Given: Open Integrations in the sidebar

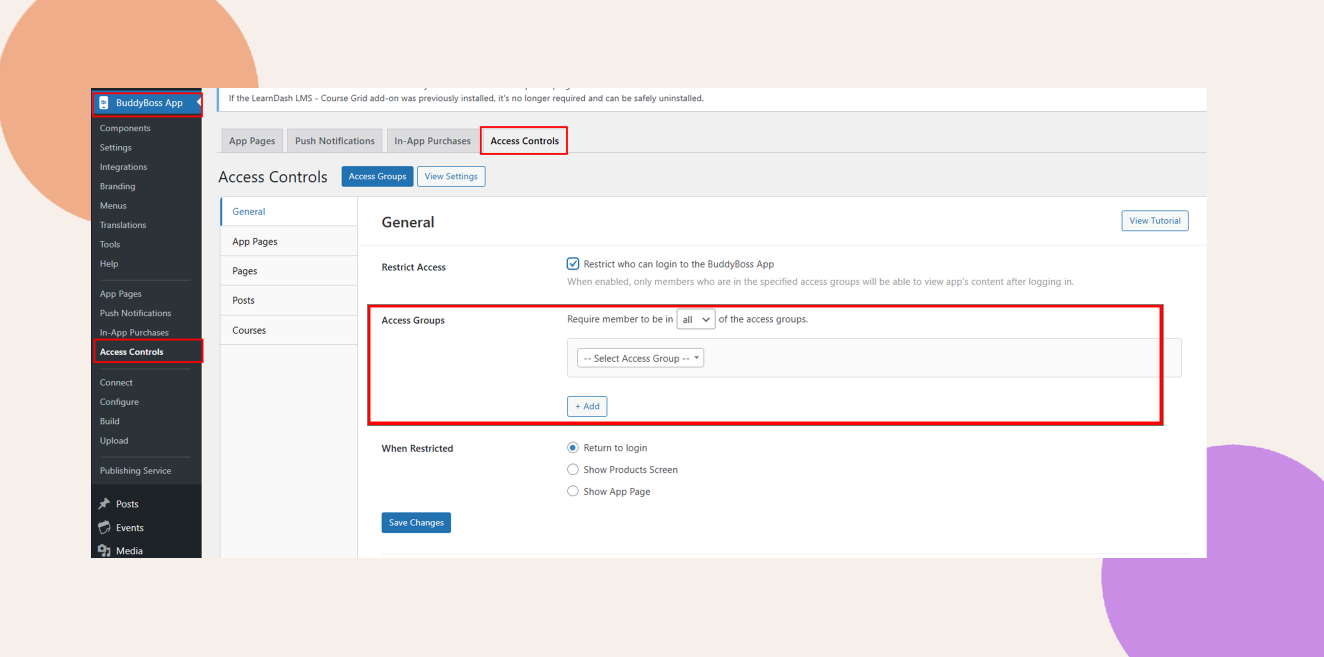Looking at the screenshot, I should [x=123, y=167].
